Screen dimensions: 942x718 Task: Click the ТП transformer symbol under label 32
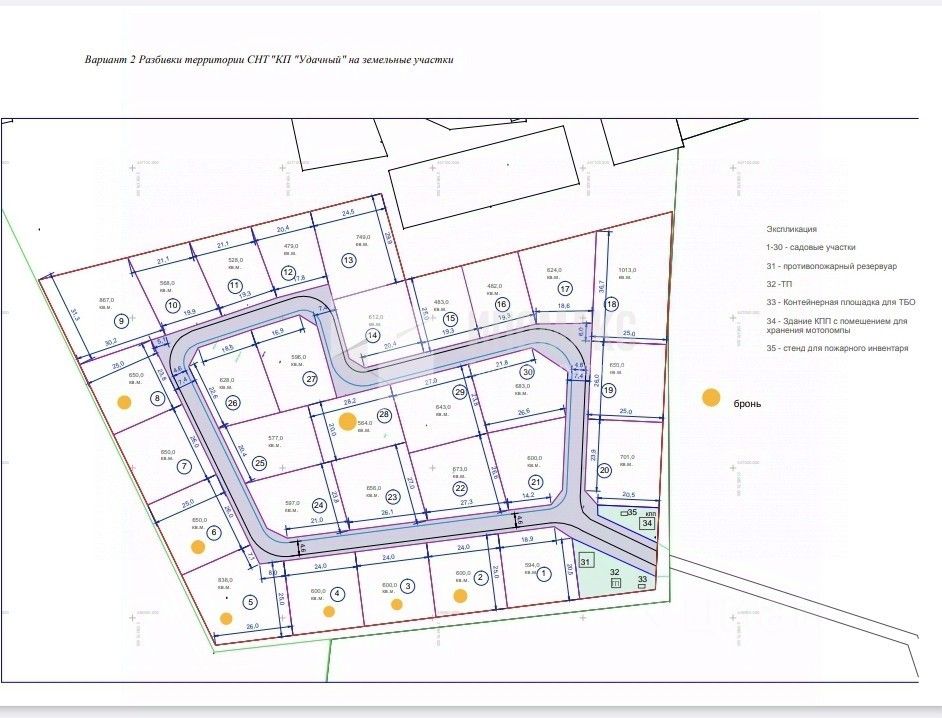[x=615, y=583]
